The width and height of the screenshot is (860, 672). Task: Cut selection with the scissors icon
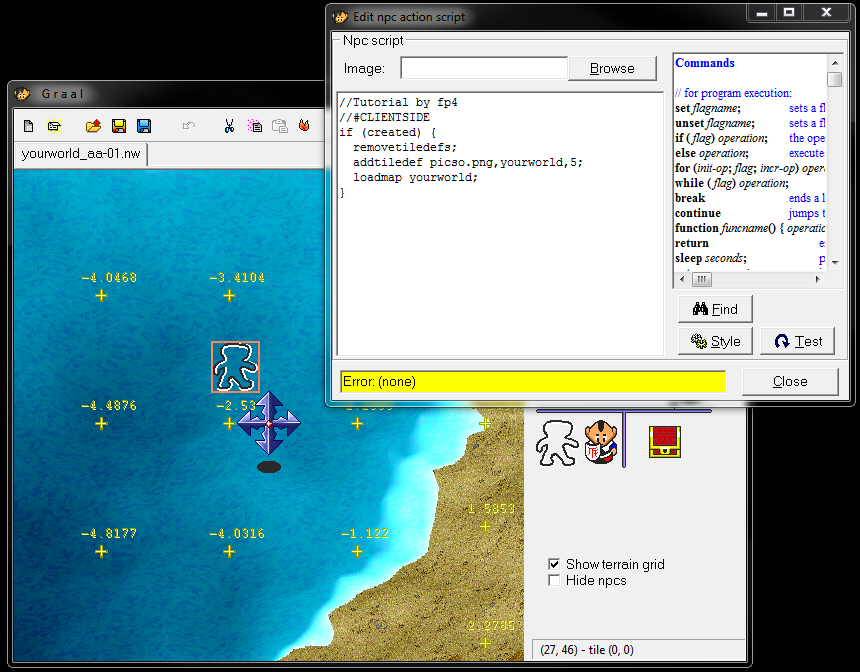[229, 126]
